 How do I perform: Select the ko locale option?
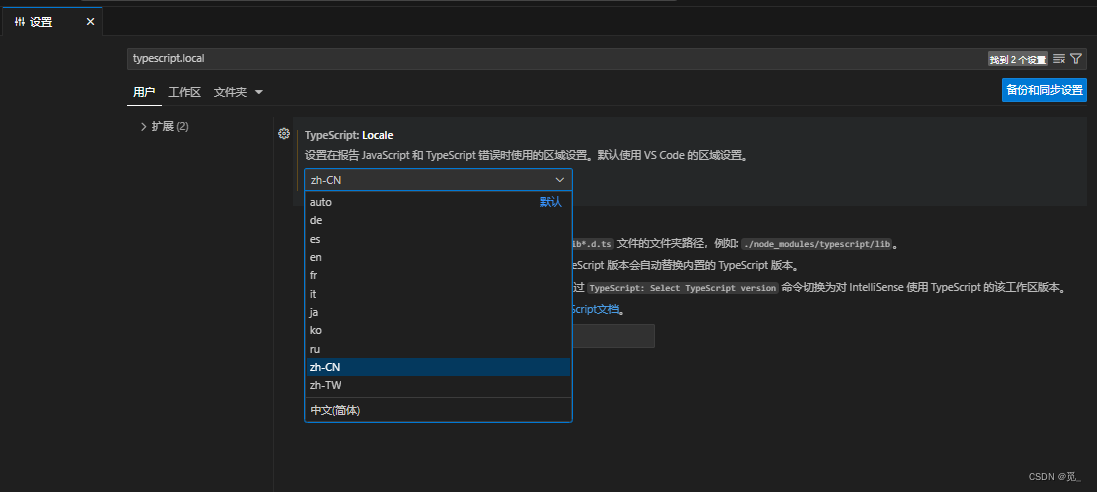(438, 330)
